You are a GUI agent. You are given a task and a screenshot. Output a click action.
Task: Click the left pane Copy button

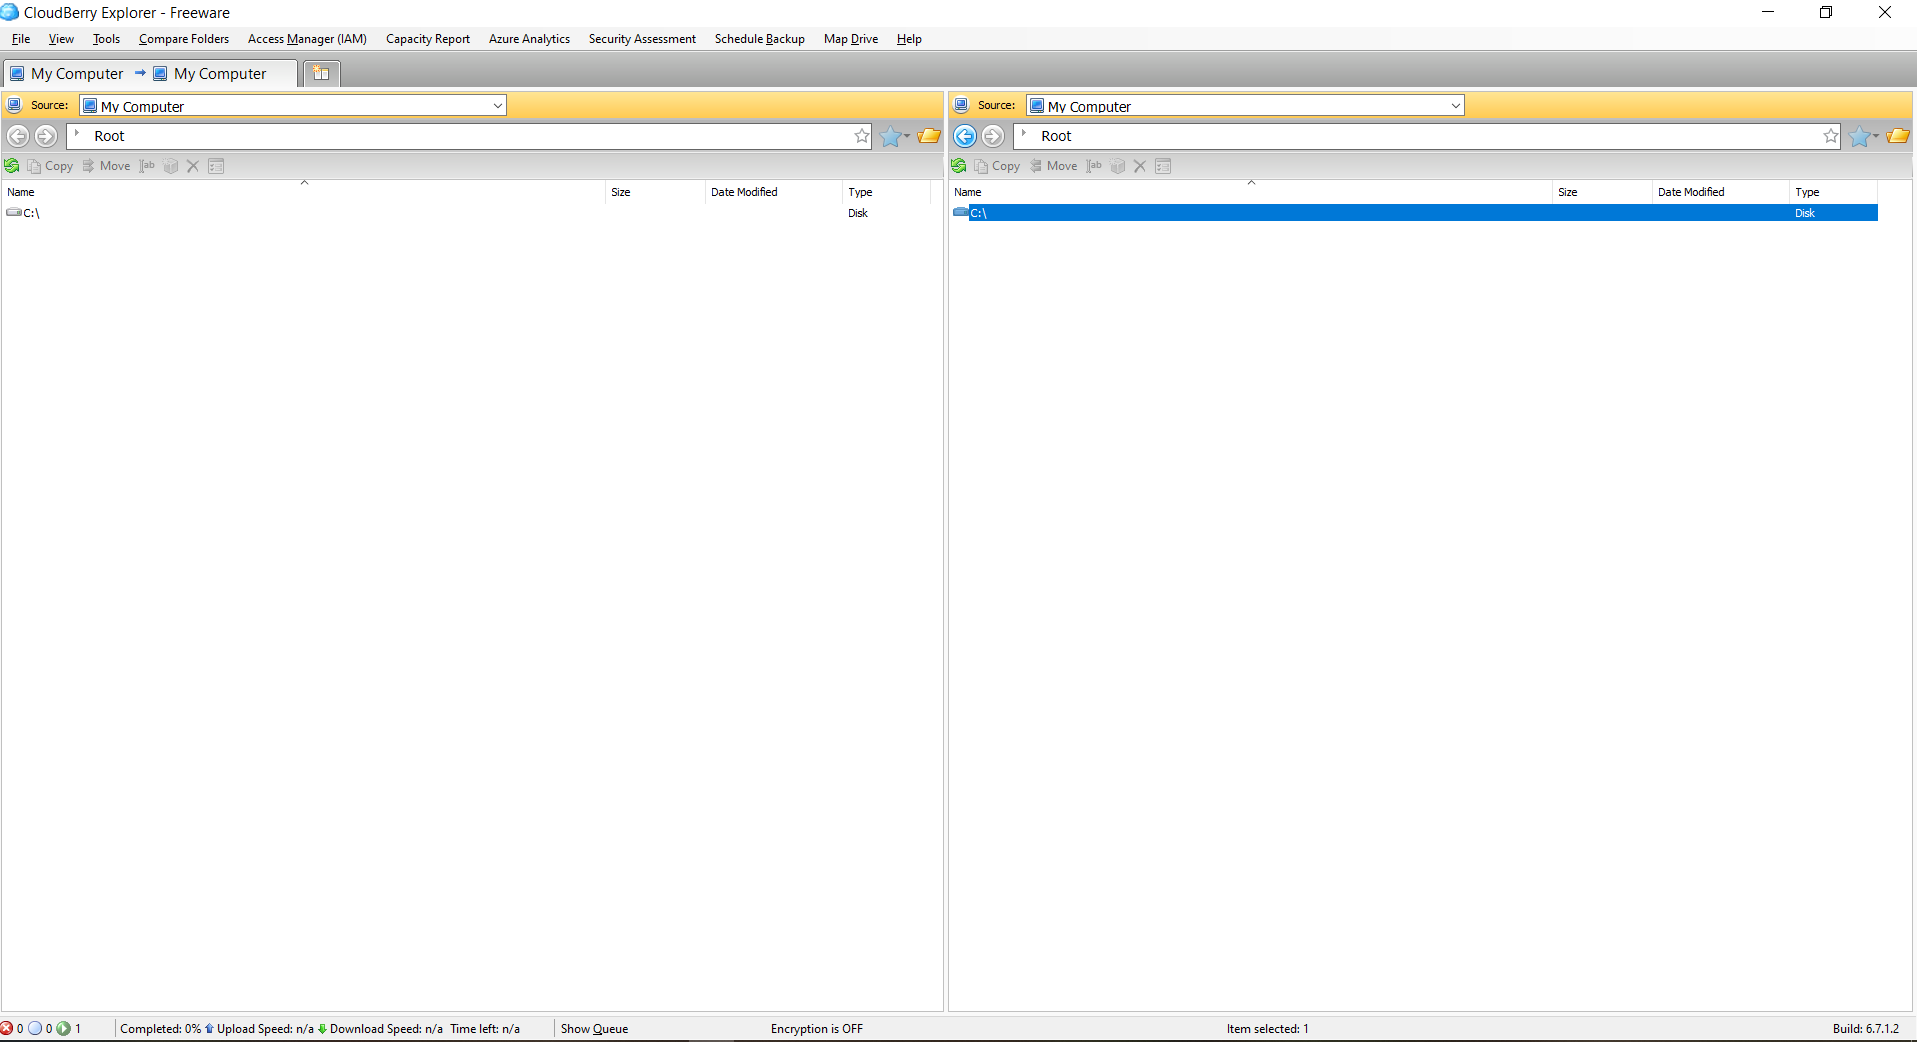(x=50, y=166)
